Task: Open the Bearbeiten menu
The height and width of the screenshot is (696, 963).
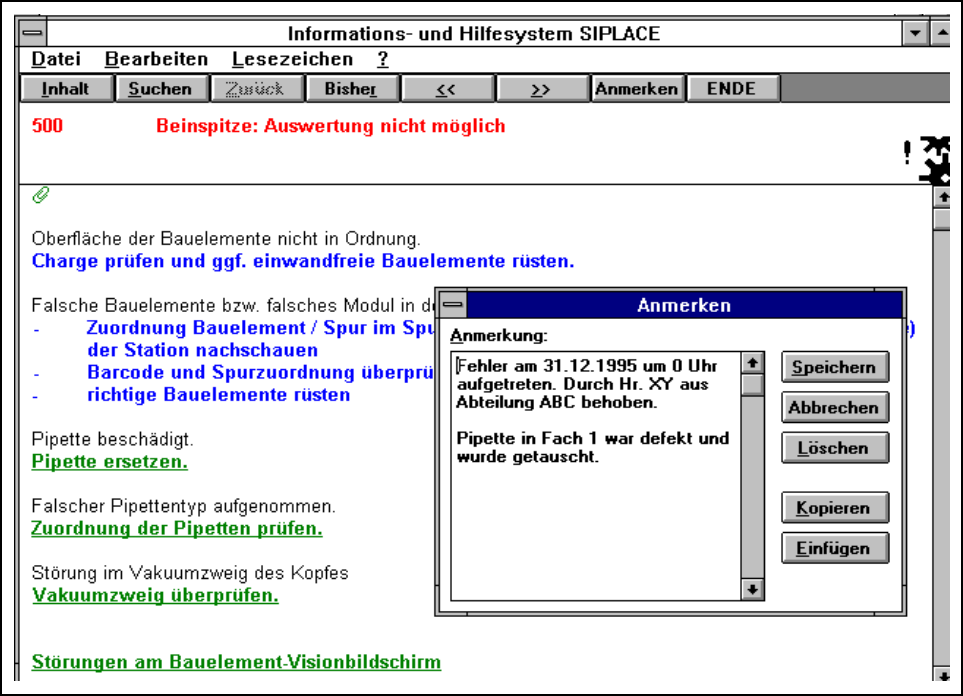Action: tap(156, 59)
